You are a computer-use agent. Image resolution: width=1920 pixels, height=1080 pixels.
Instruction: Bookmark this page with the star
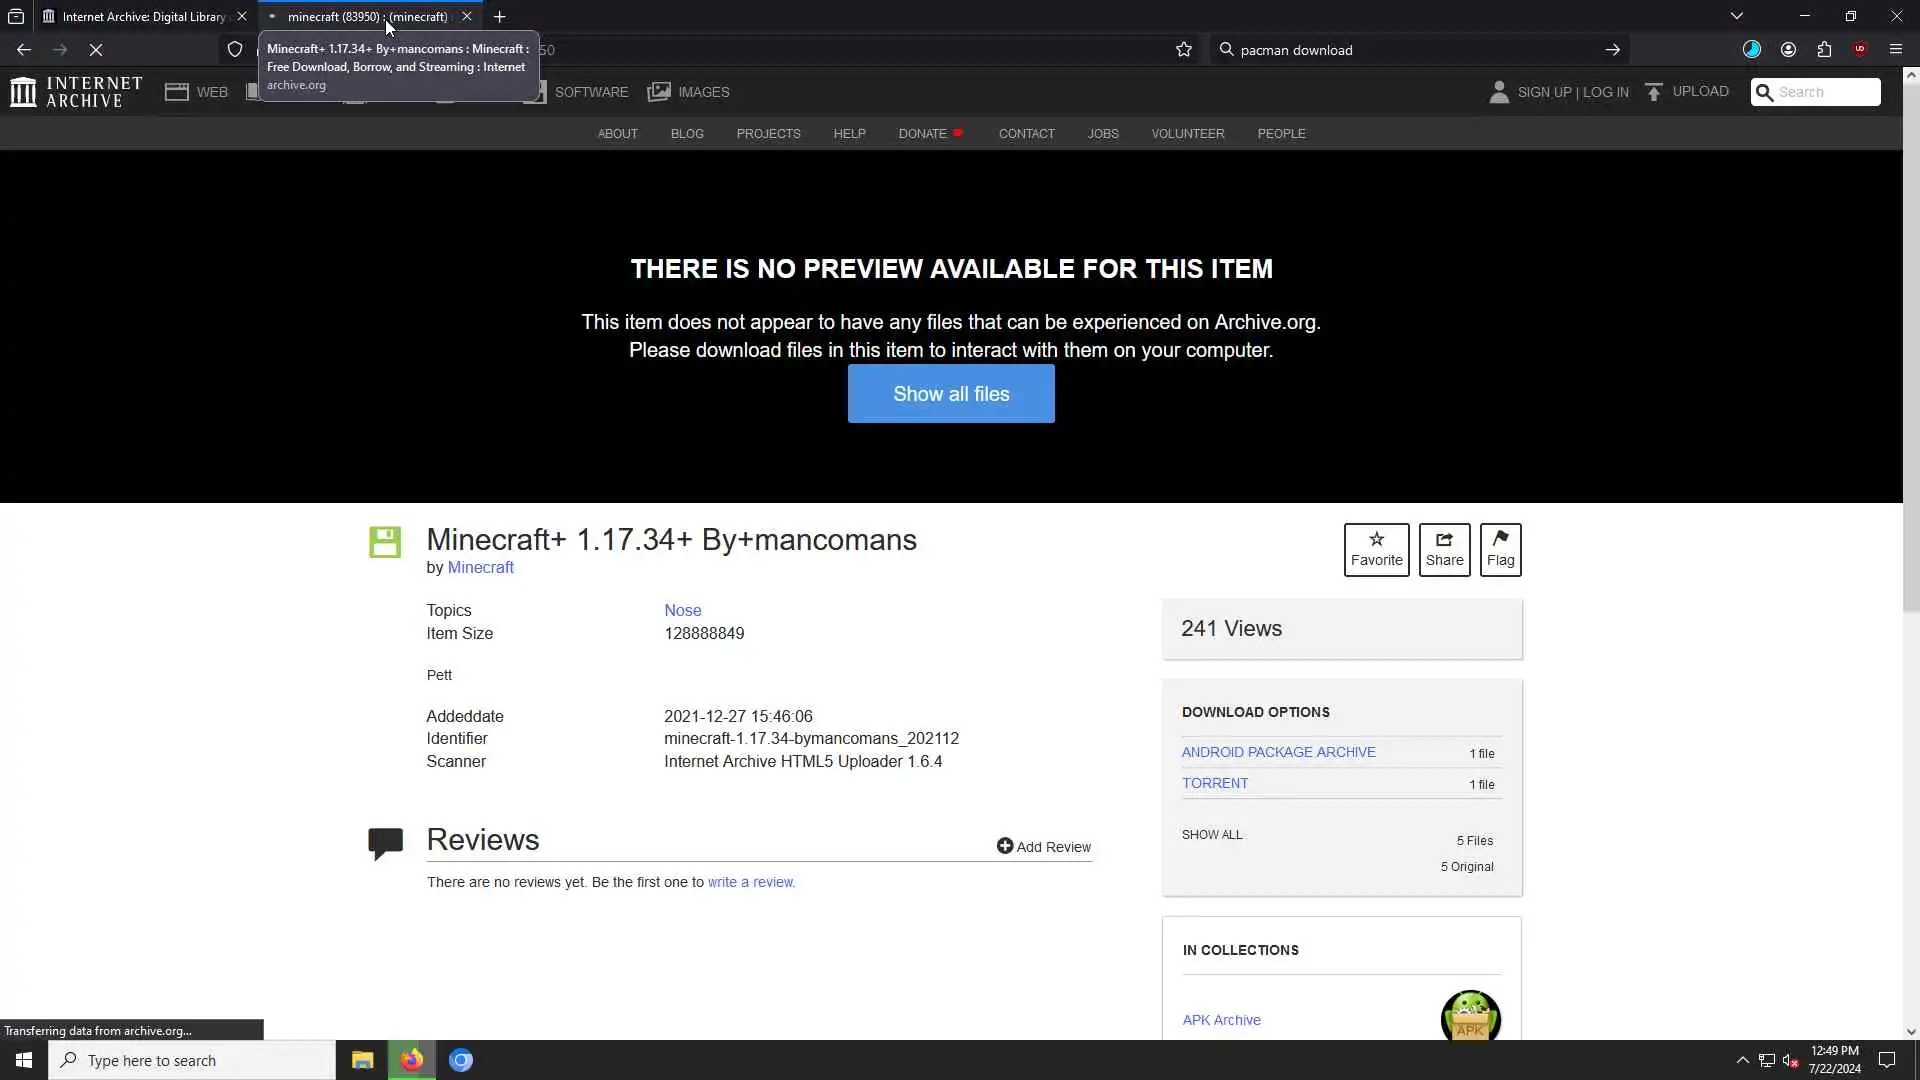click(1184, 50)
